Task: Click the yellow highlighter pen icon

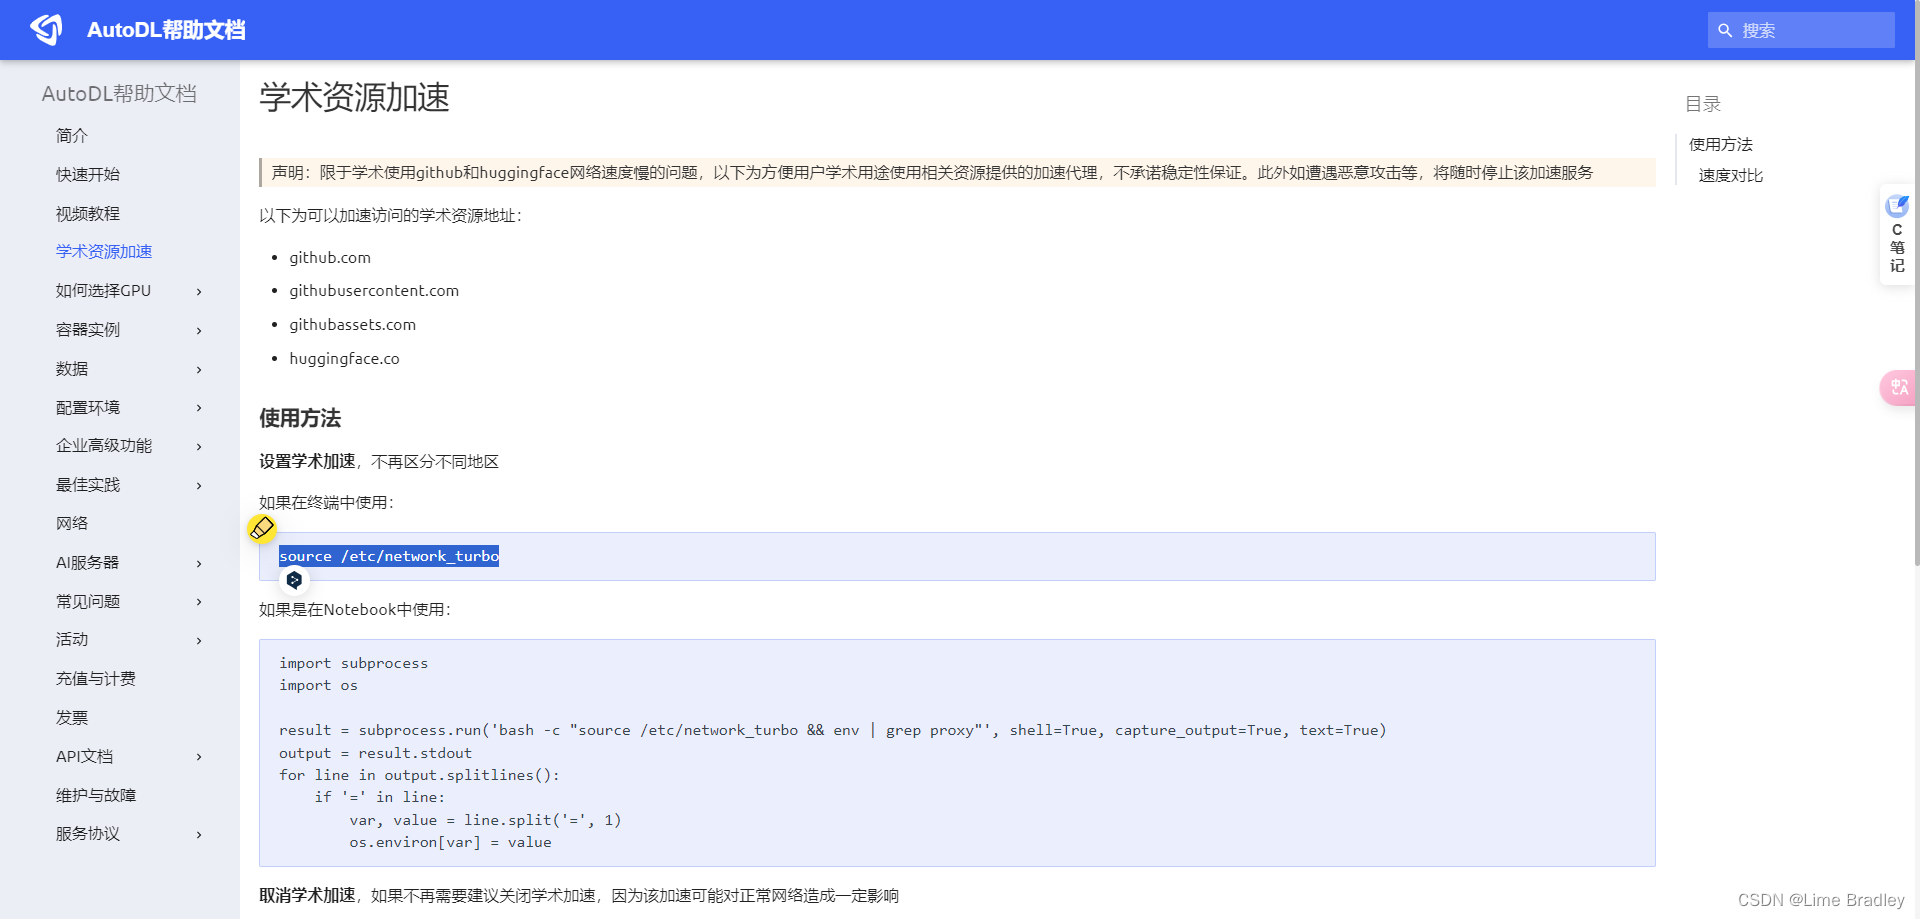Action: (x=262, y=528)
